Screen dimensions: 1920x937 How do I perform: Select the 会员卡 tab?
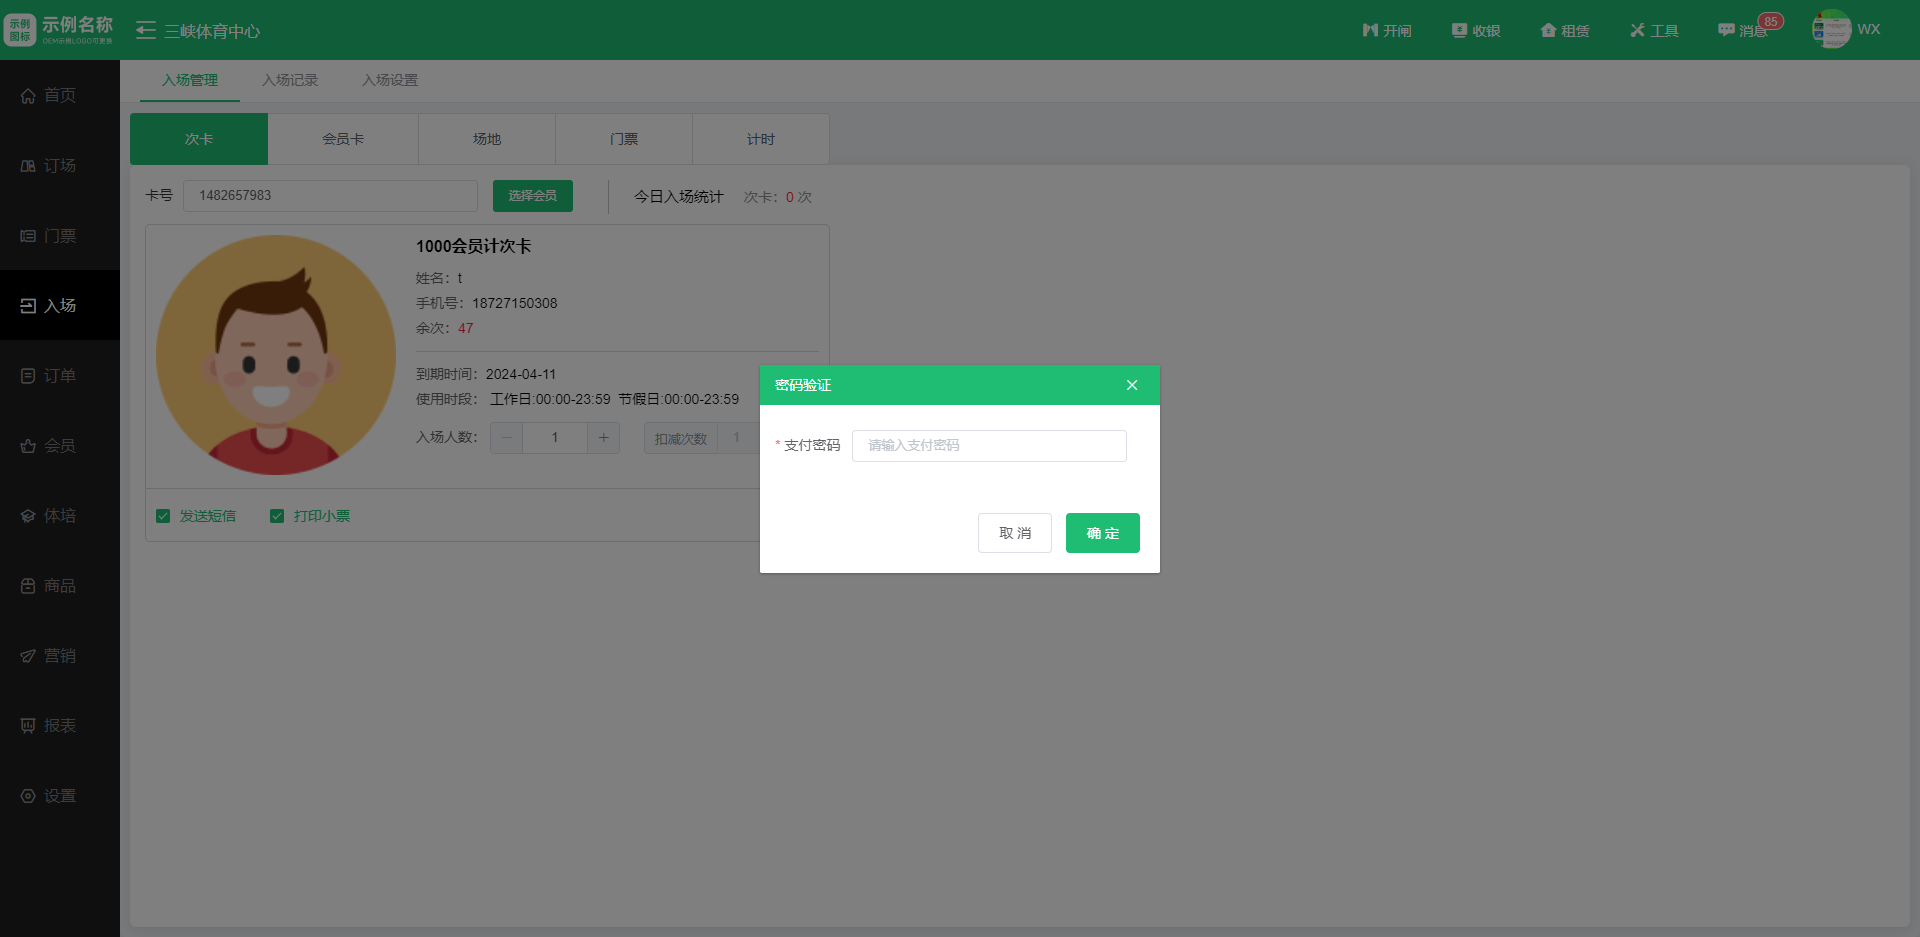[343, 139]
